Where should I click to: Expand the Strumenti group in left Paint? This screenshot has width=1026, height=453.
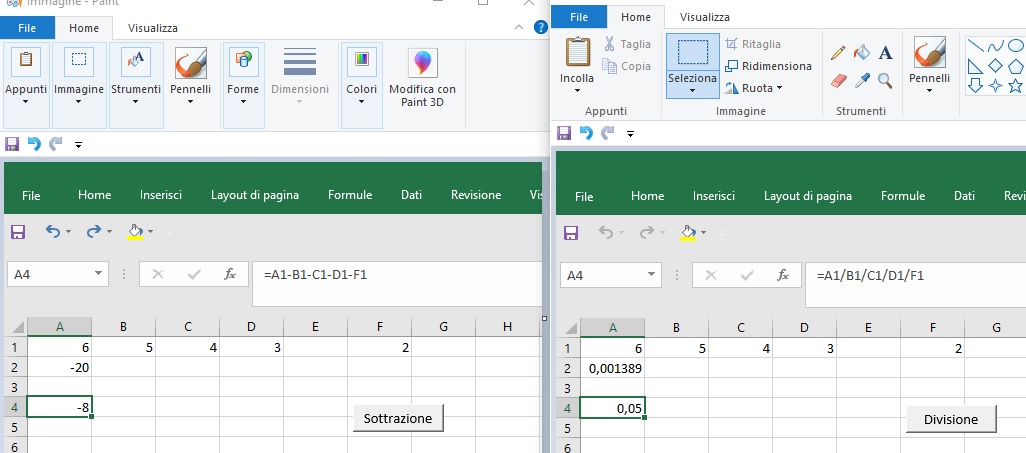click(x=136, y=85)
